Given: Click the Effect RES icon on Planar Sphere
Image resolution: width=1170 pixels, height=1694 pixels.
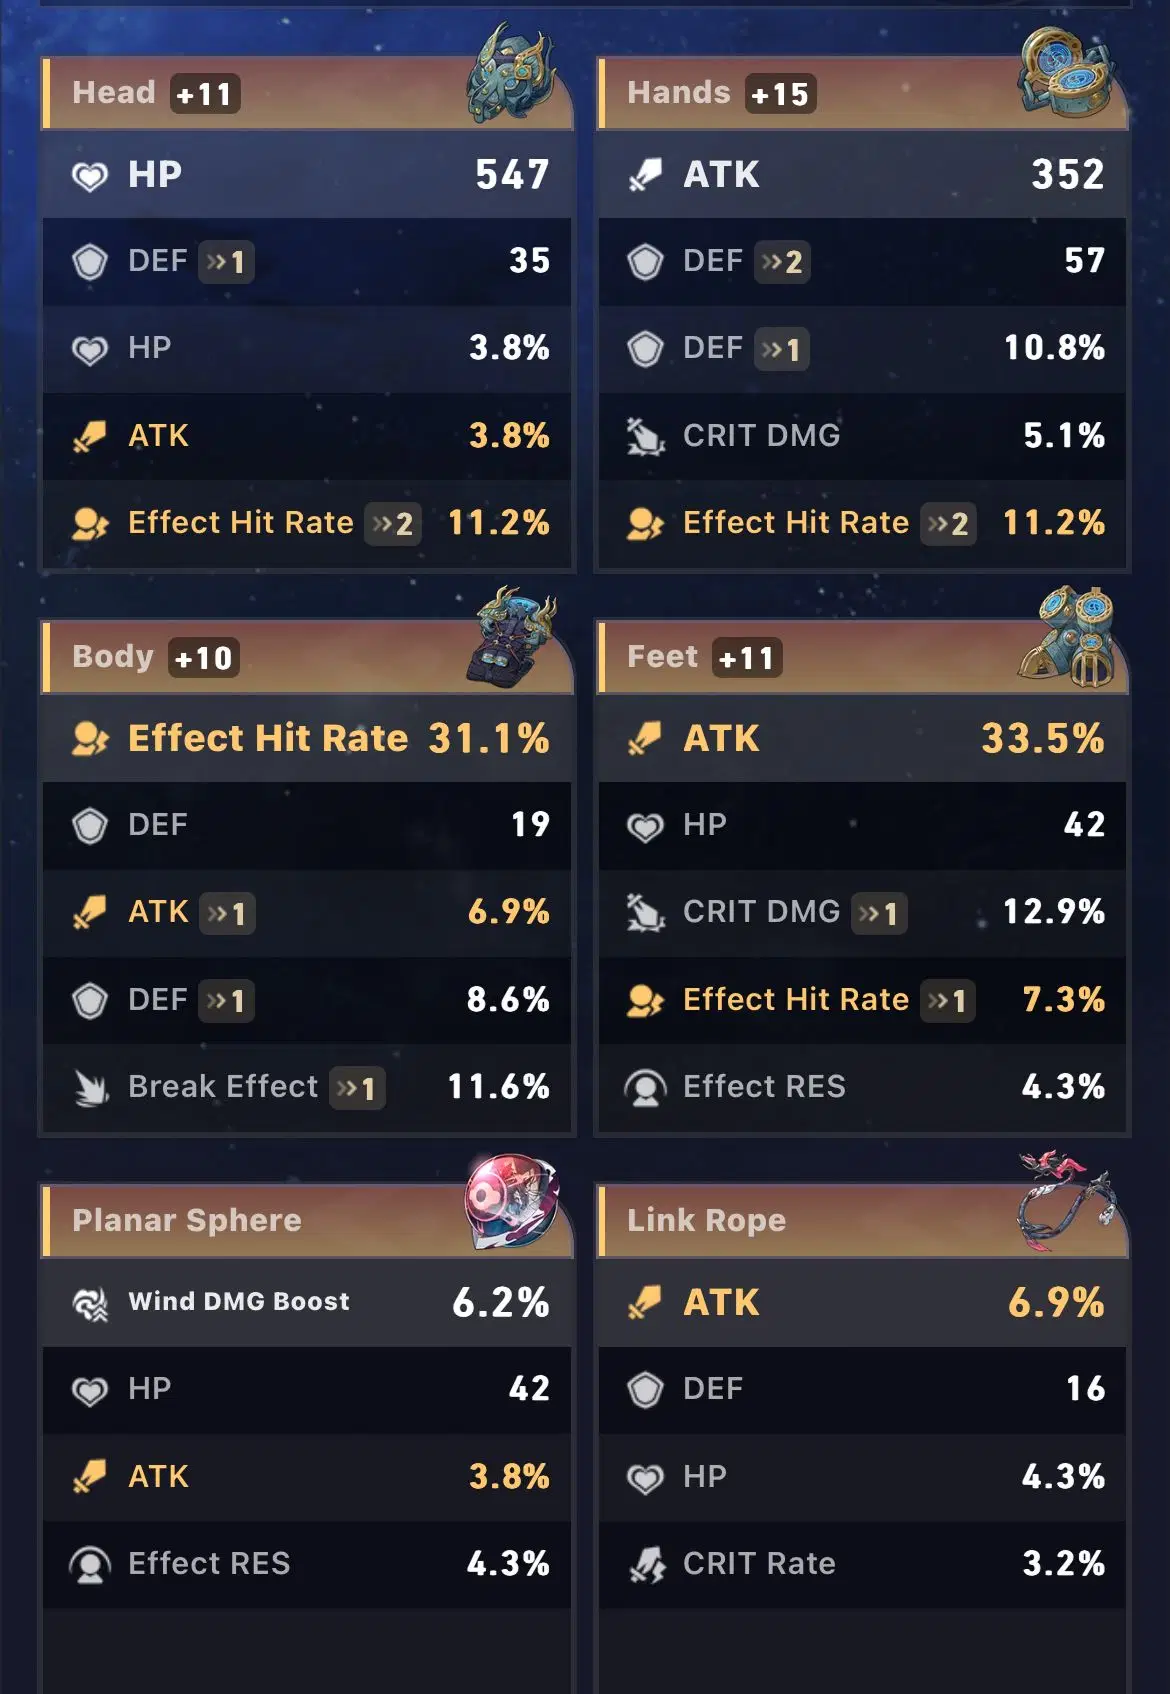Looking at the screenshot, I should pos(90,1564).
